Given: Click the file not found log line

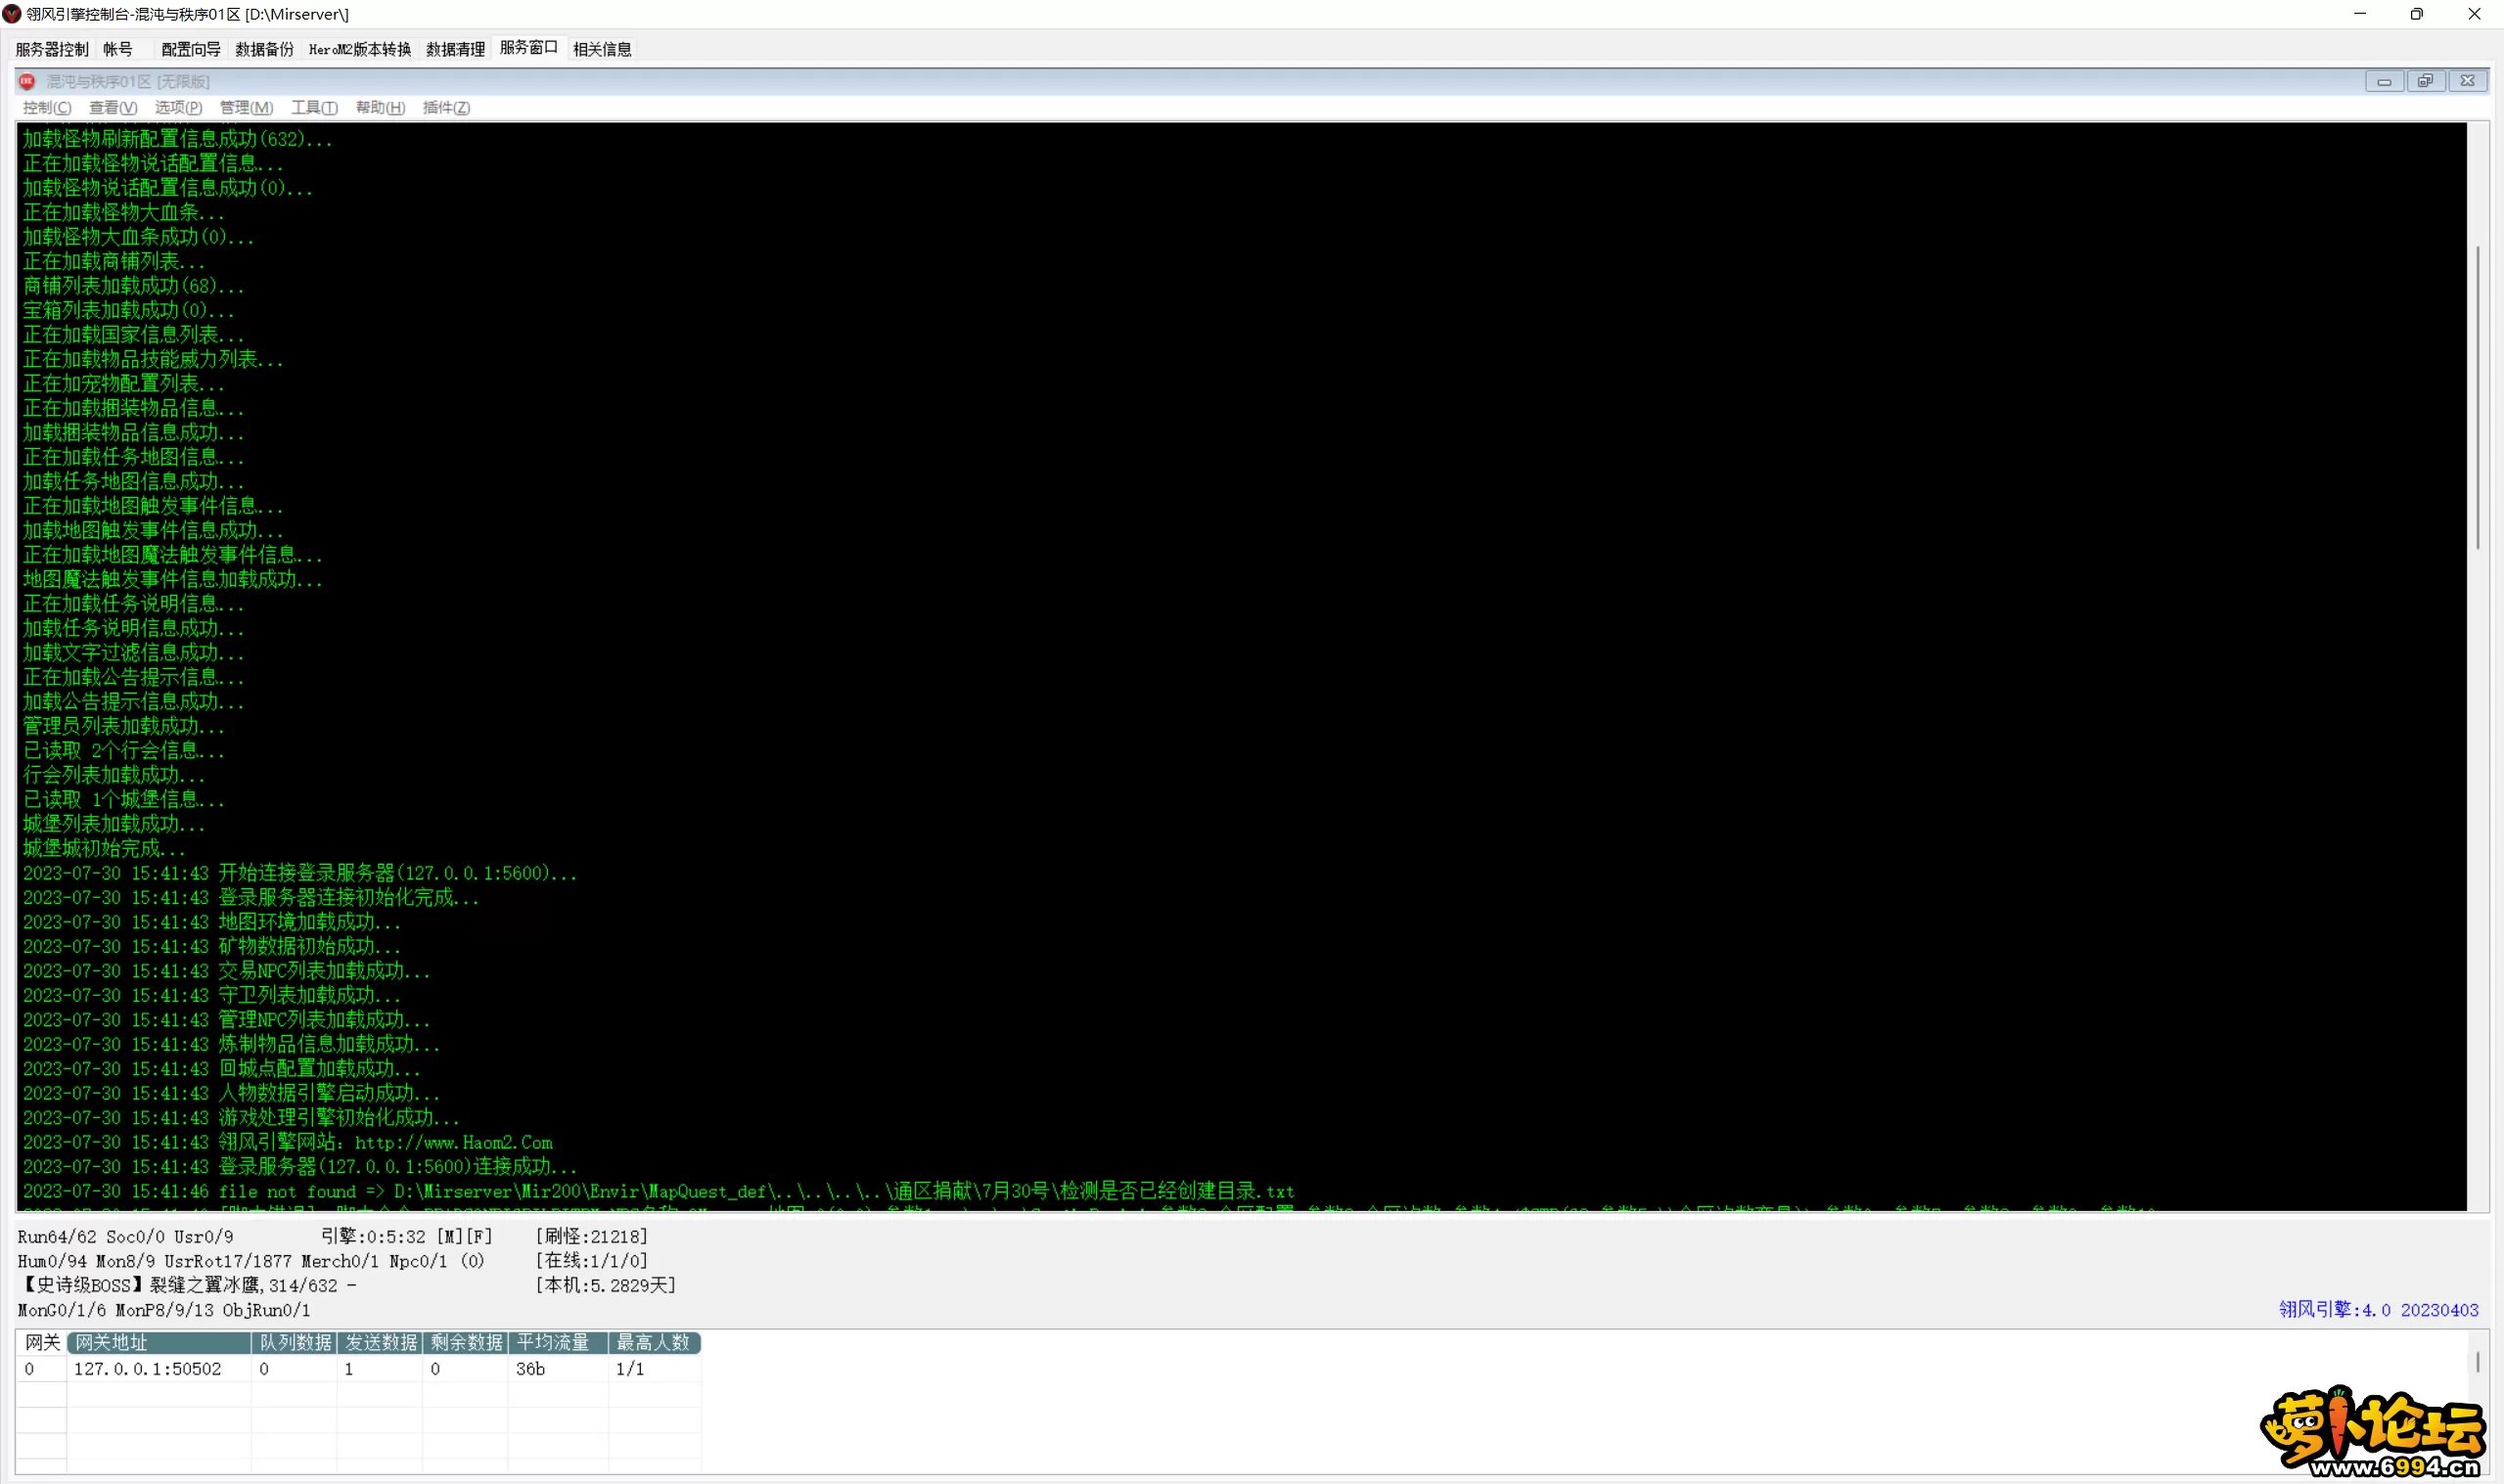Looking at the screenshot, I should click(x=658, y=1191).
